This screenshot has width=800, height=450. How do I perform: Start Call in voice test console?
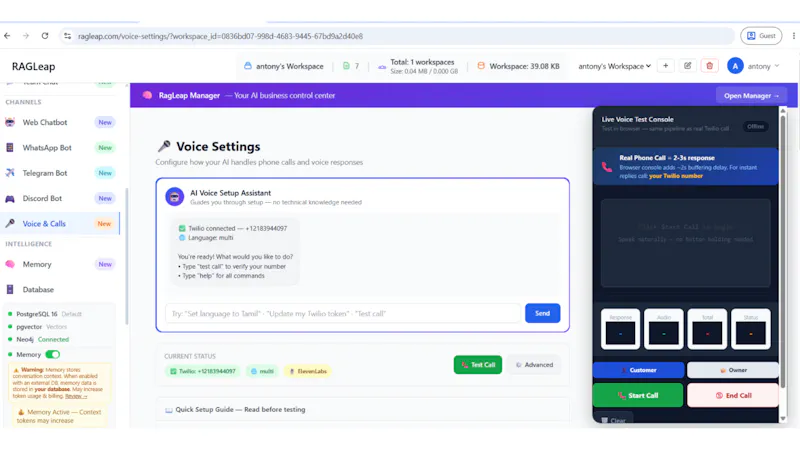(638, 395)
